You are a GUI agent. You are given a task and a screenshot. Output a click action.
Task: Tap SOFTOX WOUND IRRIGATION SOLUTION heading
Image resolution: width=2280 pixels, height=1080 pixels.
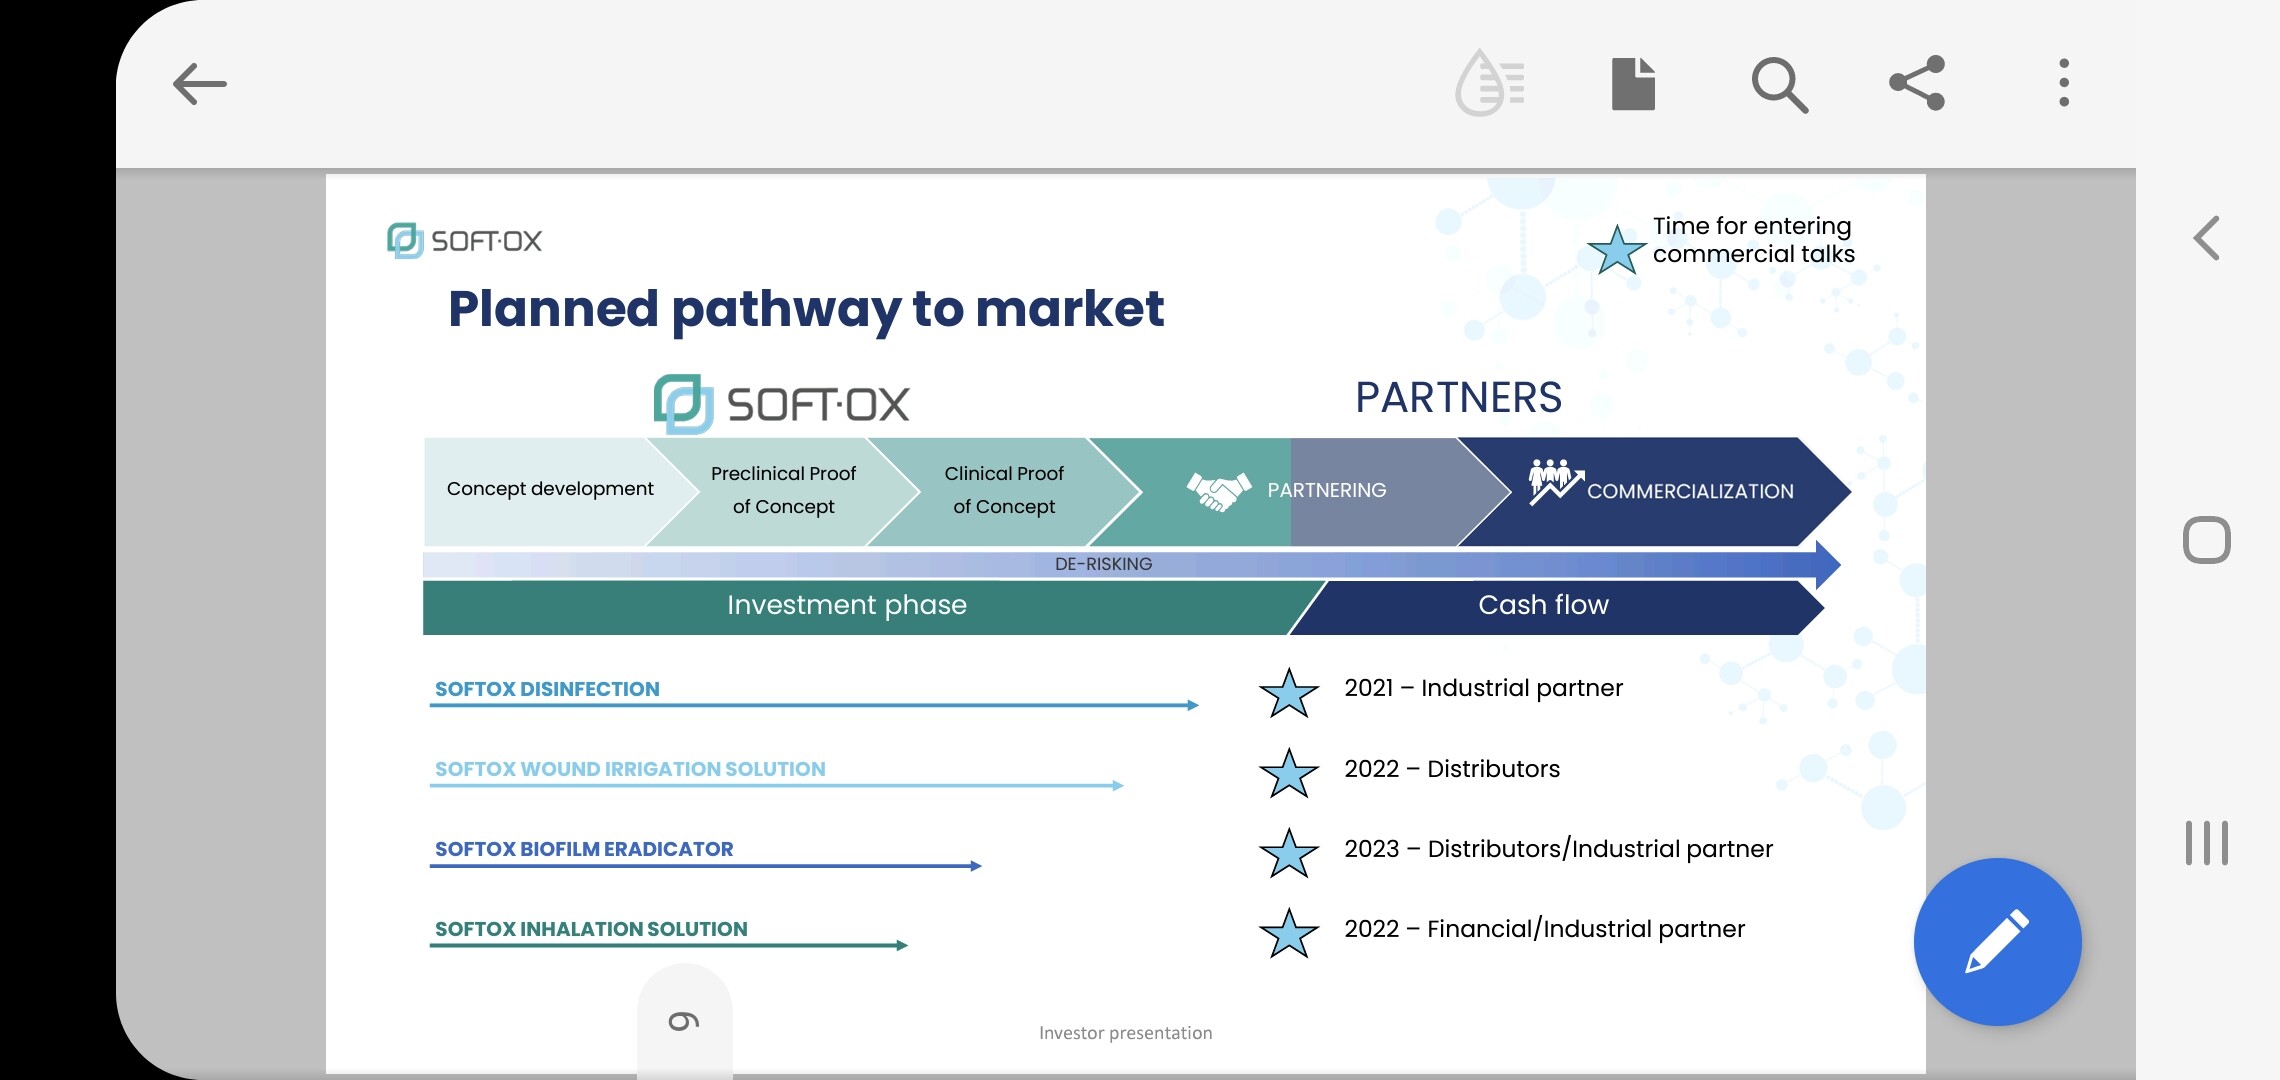pyautogui.click(x=630, y=769)
